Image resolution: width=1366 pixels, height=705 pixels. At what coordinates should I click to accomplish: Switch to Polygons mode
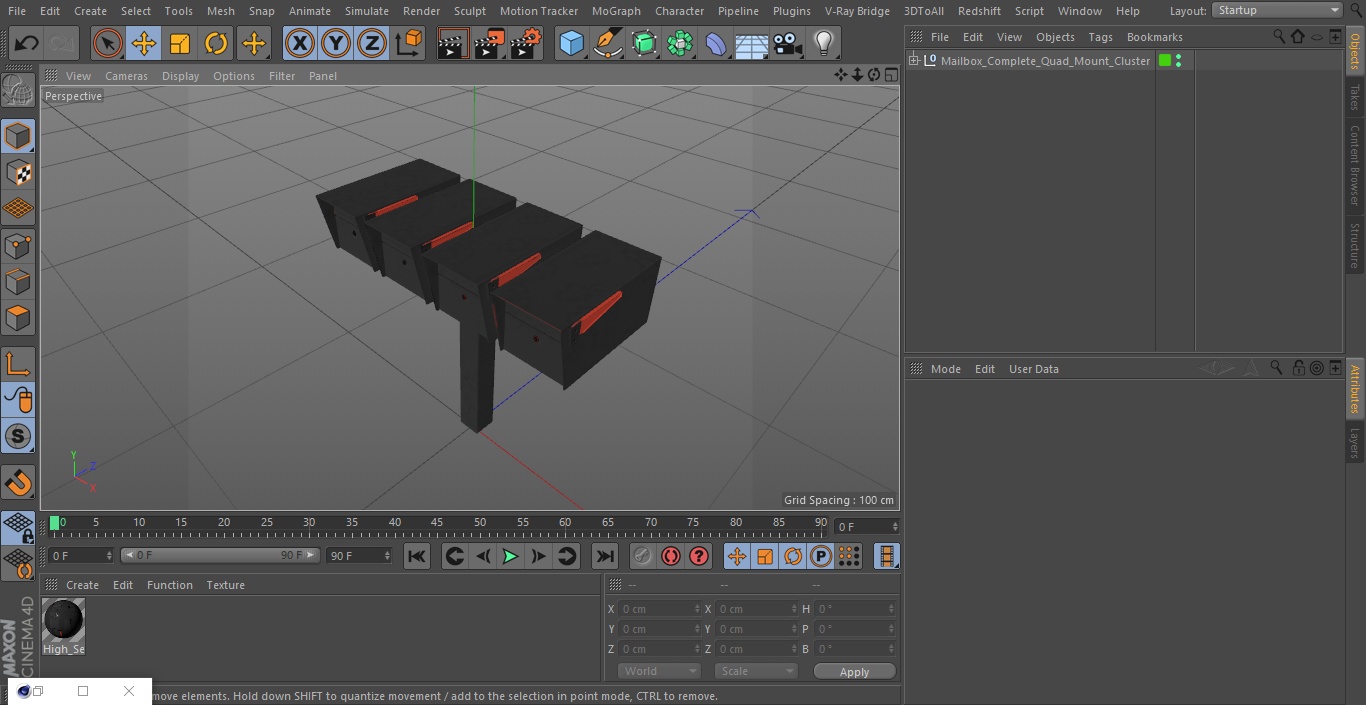pos(18,318)
